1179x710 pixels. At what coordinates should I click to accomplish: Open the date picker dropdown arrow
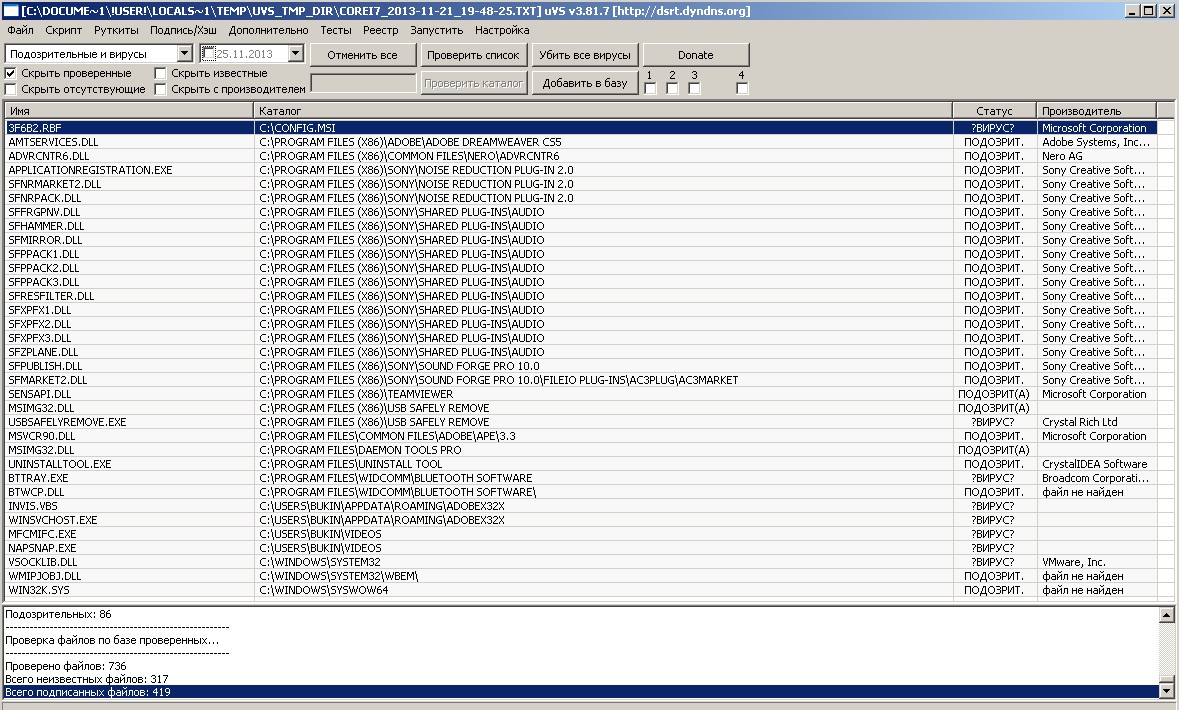pyautogui.click(x=296, y=53)
